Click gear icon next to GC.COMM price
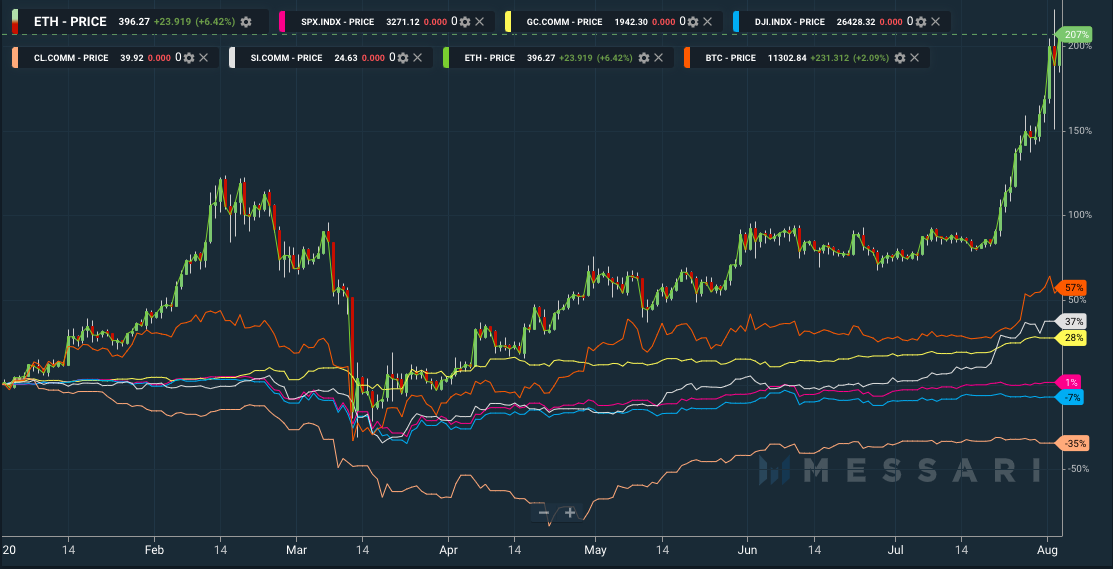 click(691, 21)
